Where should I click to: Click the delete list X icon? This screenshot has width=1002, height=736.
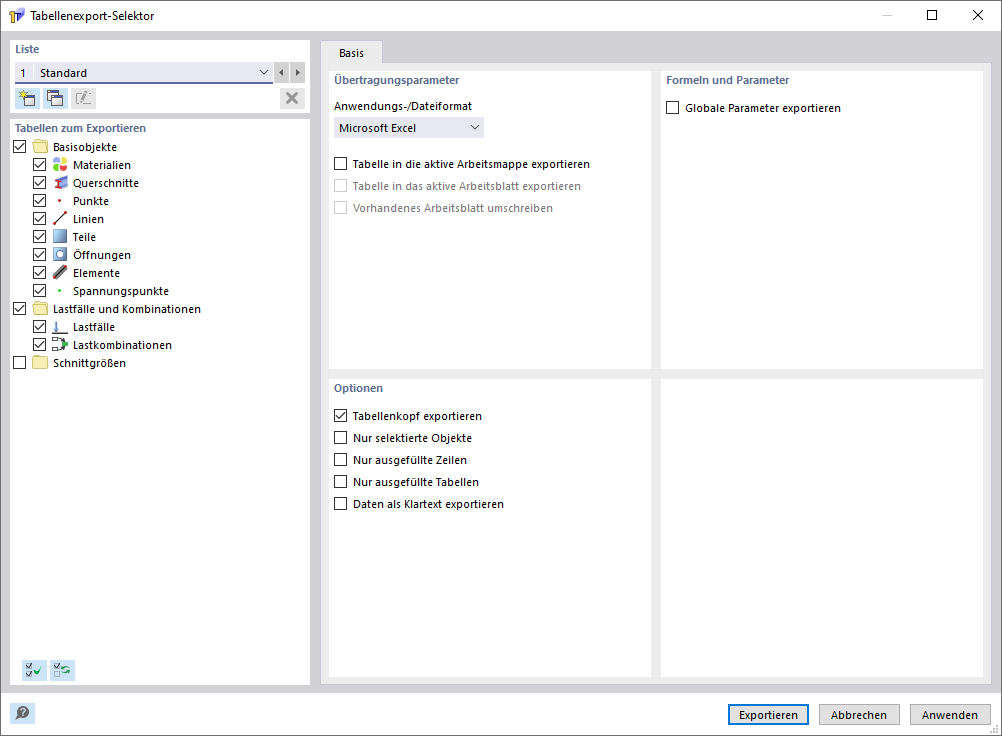click(x=292, y=98)
